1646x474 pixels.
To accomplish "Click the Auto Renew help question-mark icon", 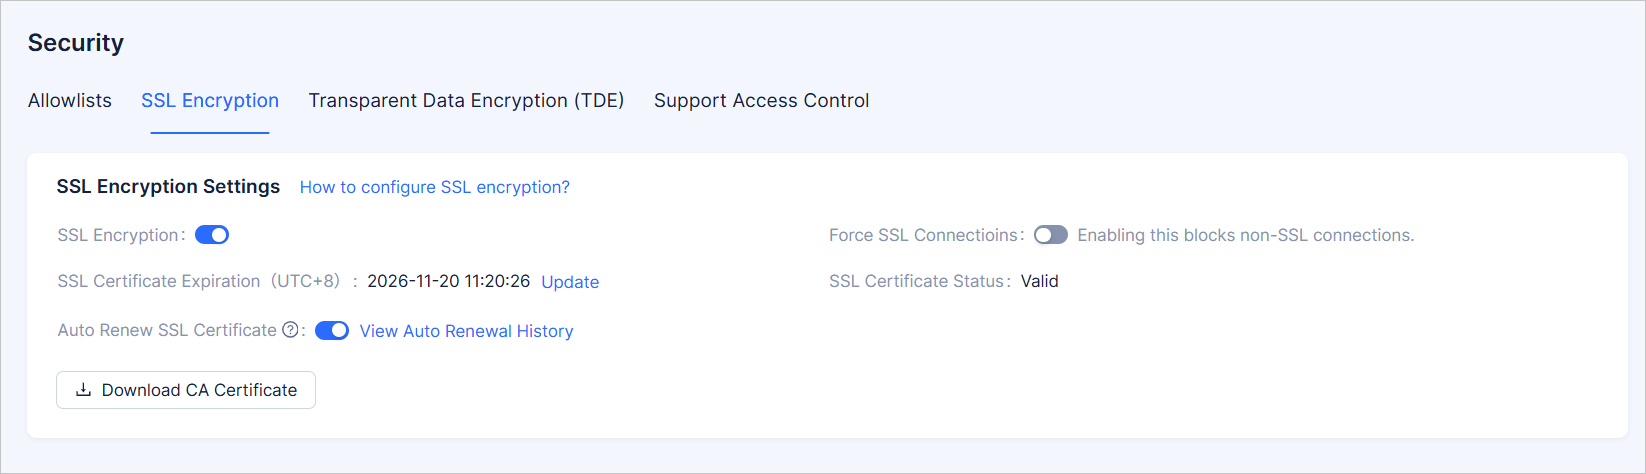I will (x=290, y=330).
